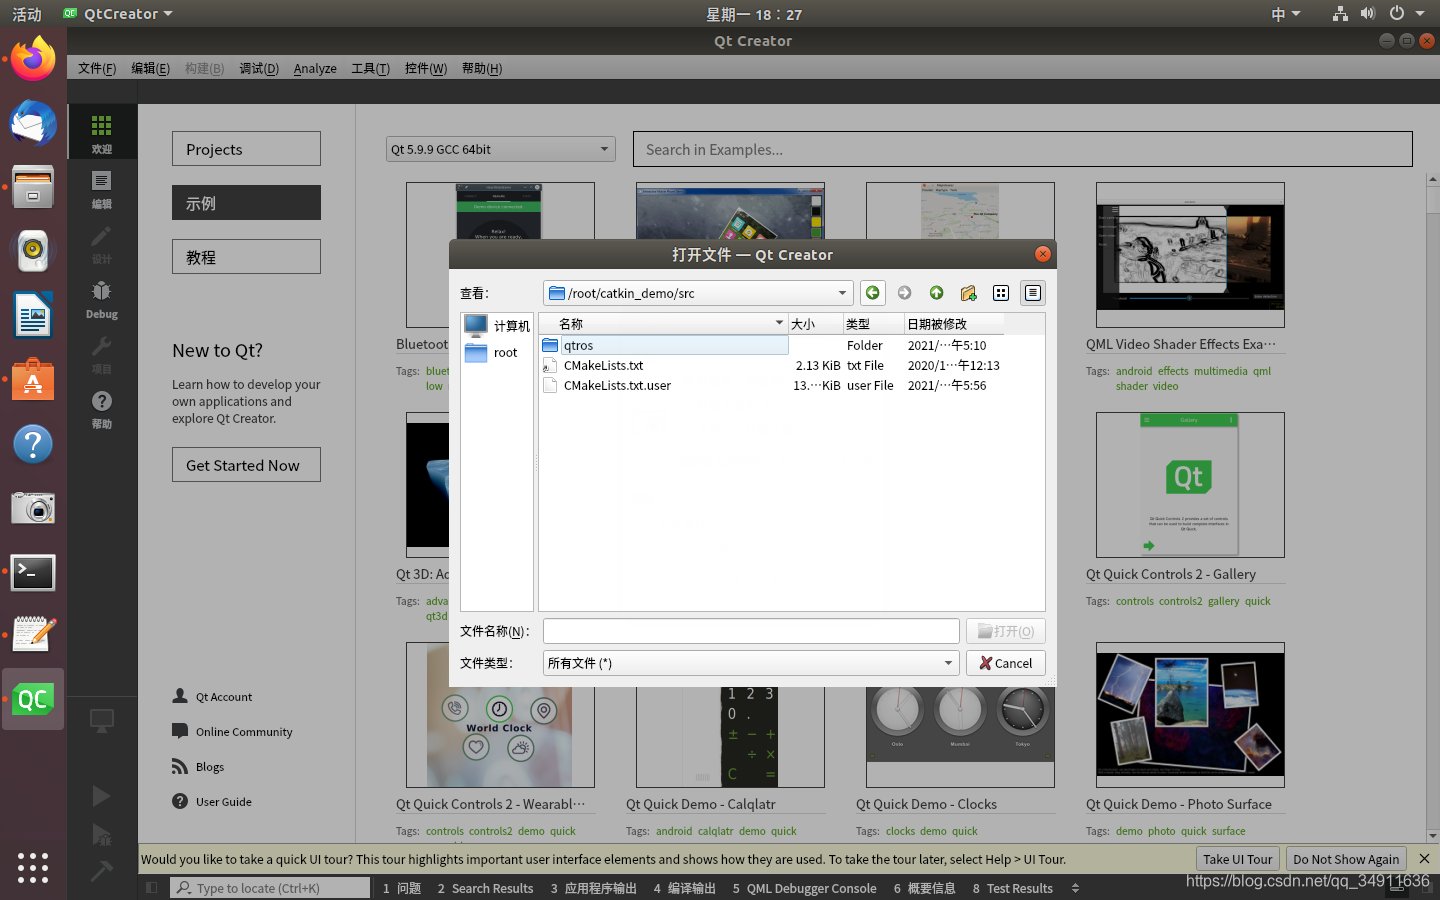Open the Projects mode wrench icon

[x=102, y=353]
